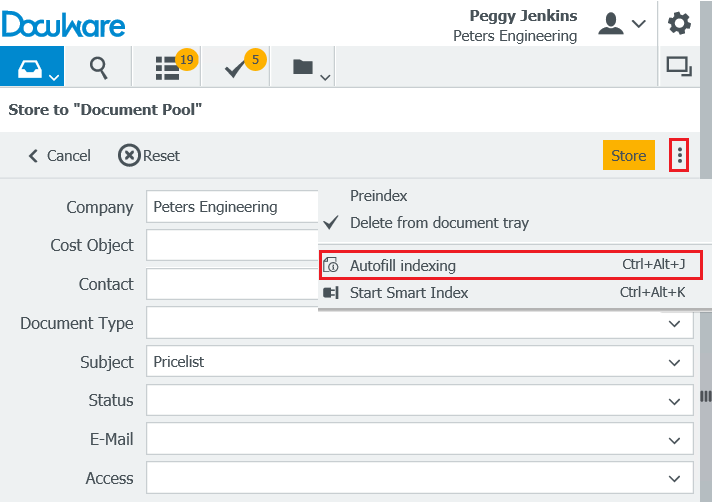This screenshot has height=502, width=712.
Task: Click Cancel to go back
Action: 59,155
